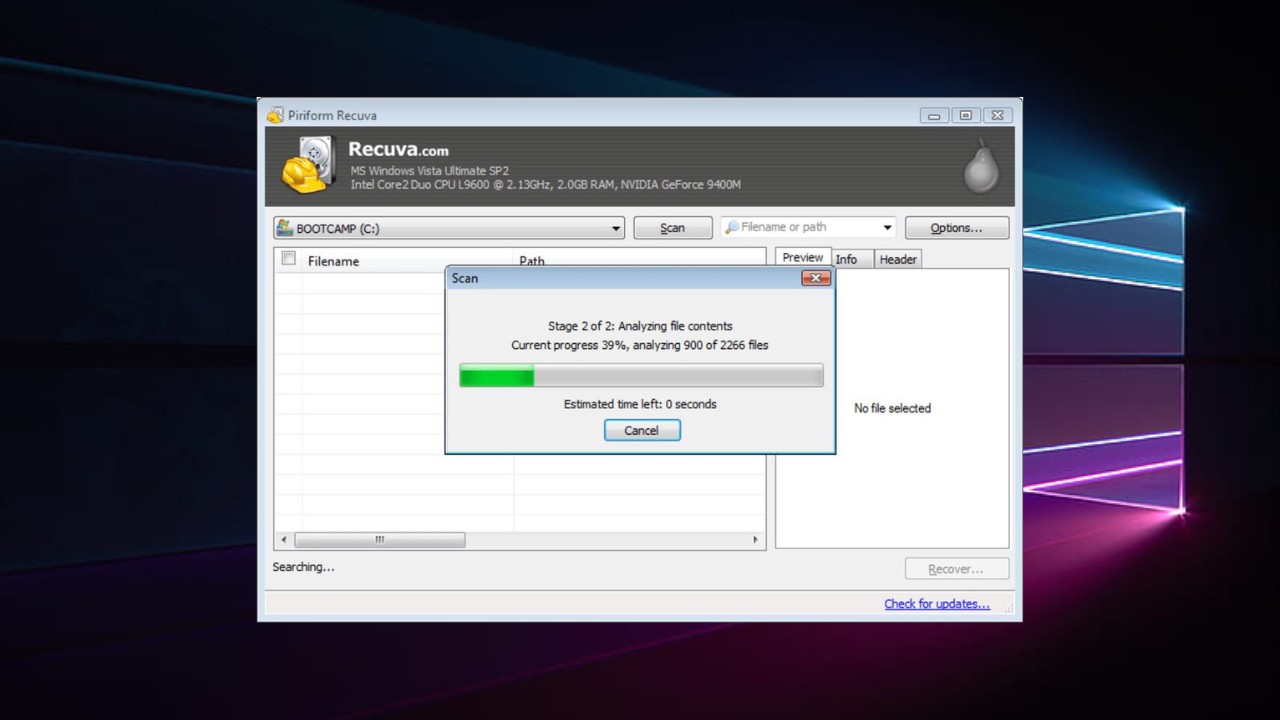Image resolution: width=1280 pixels, height=720 pixels.
Task: Click the Recuva.com heading text
Action: tap(398, 150)
